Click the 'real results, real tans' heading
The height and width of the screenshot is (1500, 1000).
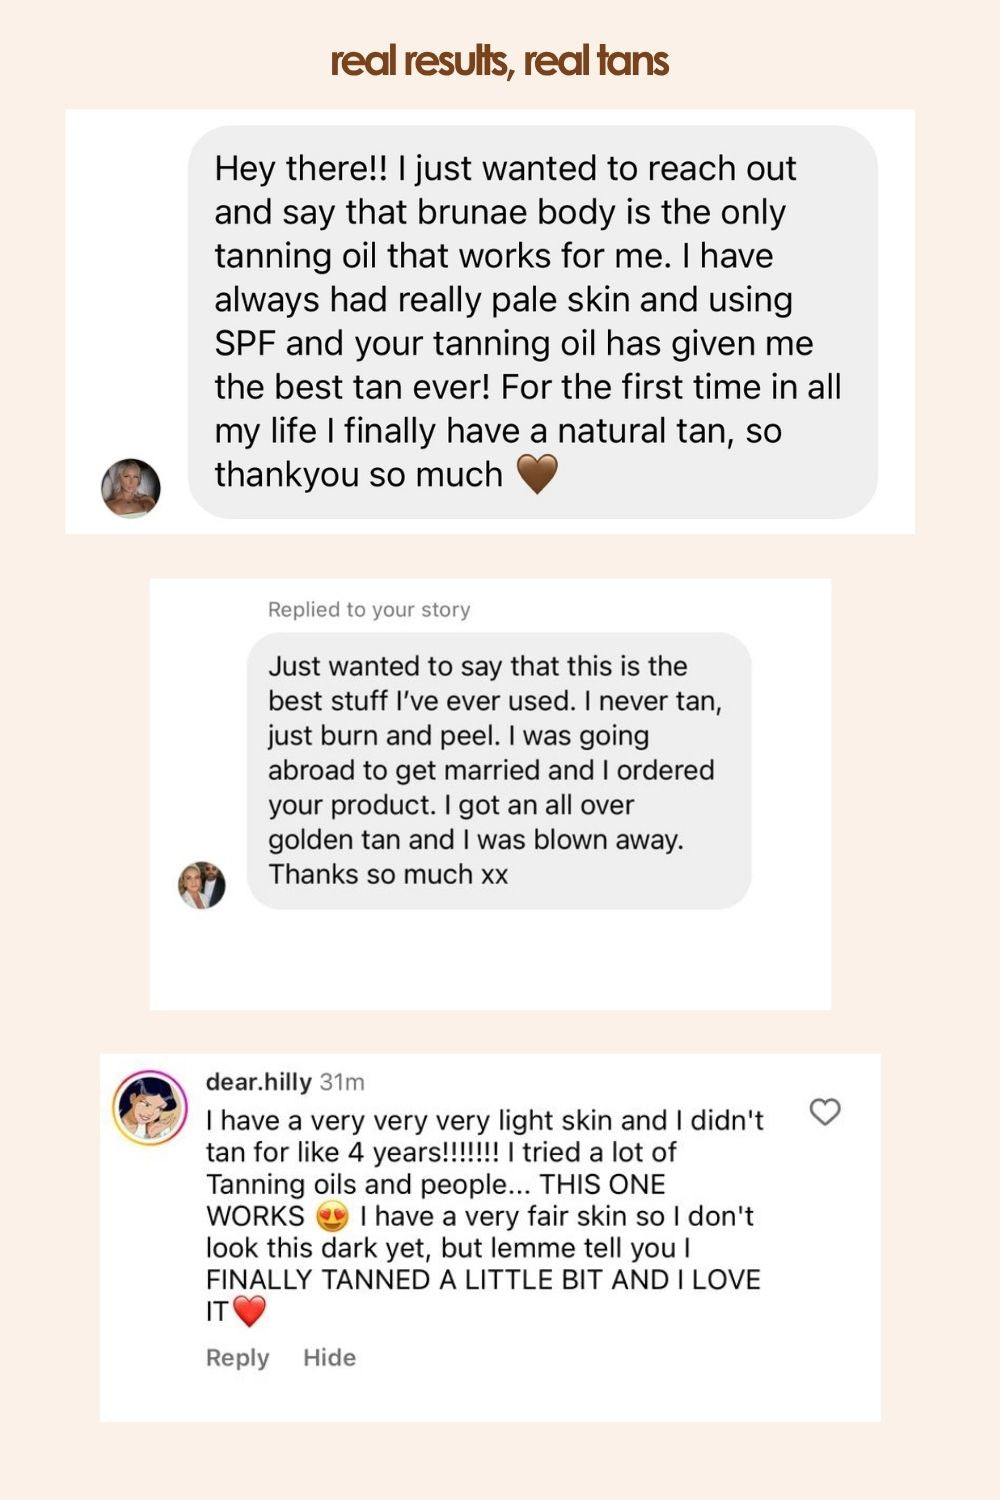pos(499,62)
